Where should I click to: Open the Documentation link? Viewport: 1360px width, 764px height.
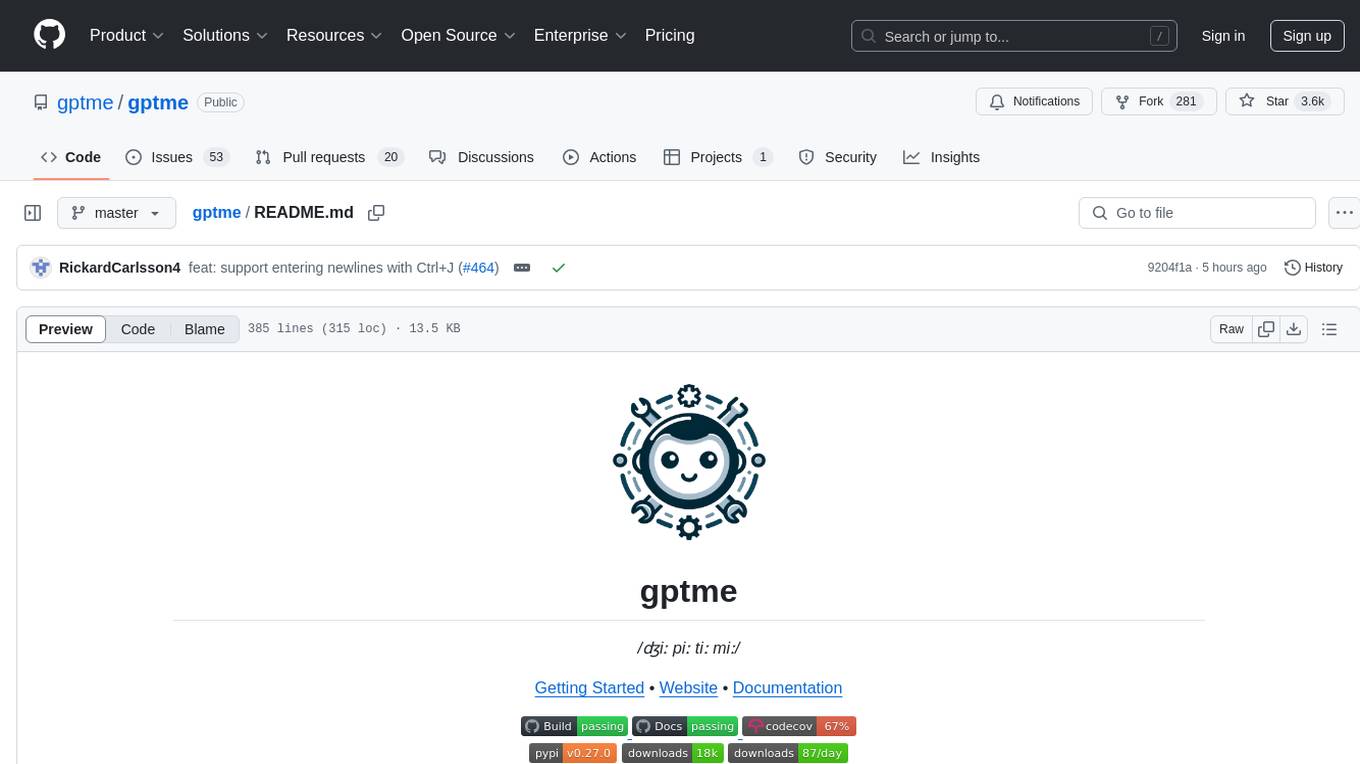(787, 688)
